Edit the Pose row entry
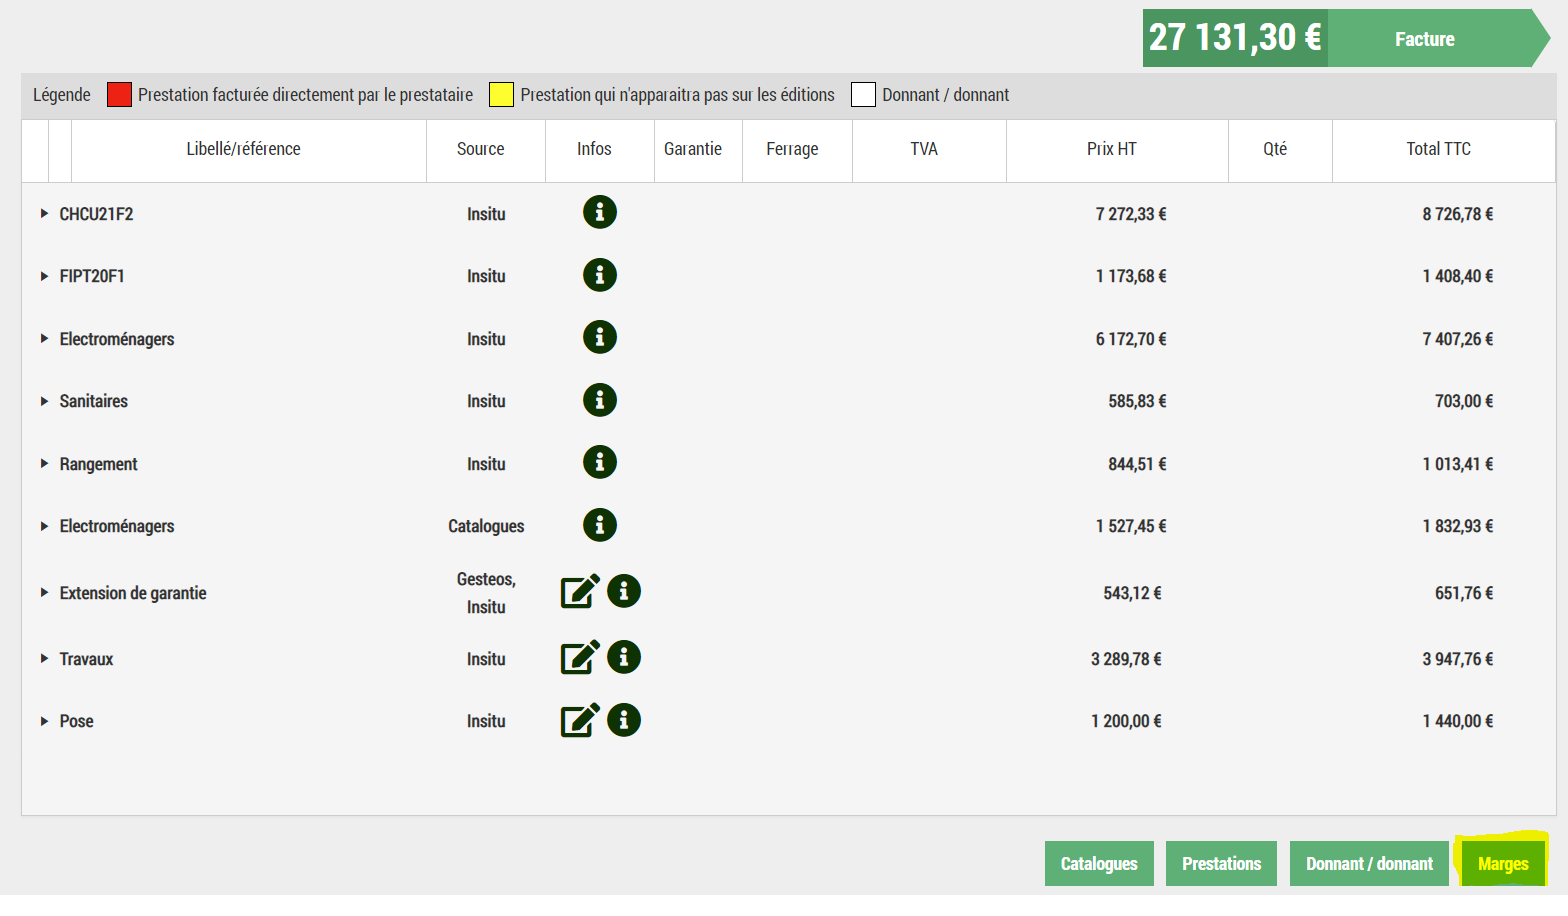Screen dimensions: 1568x916 pyautogui.click(x=579, y=721)
